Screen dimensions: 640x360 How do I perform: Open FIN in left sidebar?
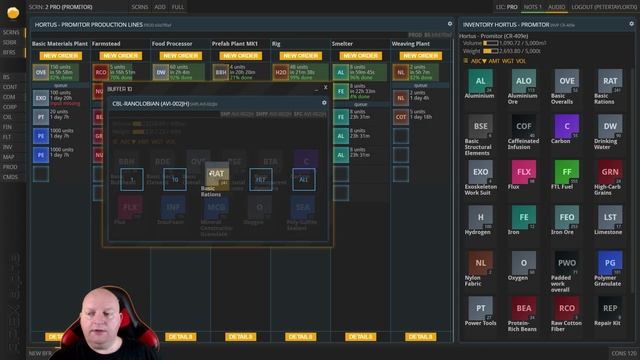pos(7,127)
